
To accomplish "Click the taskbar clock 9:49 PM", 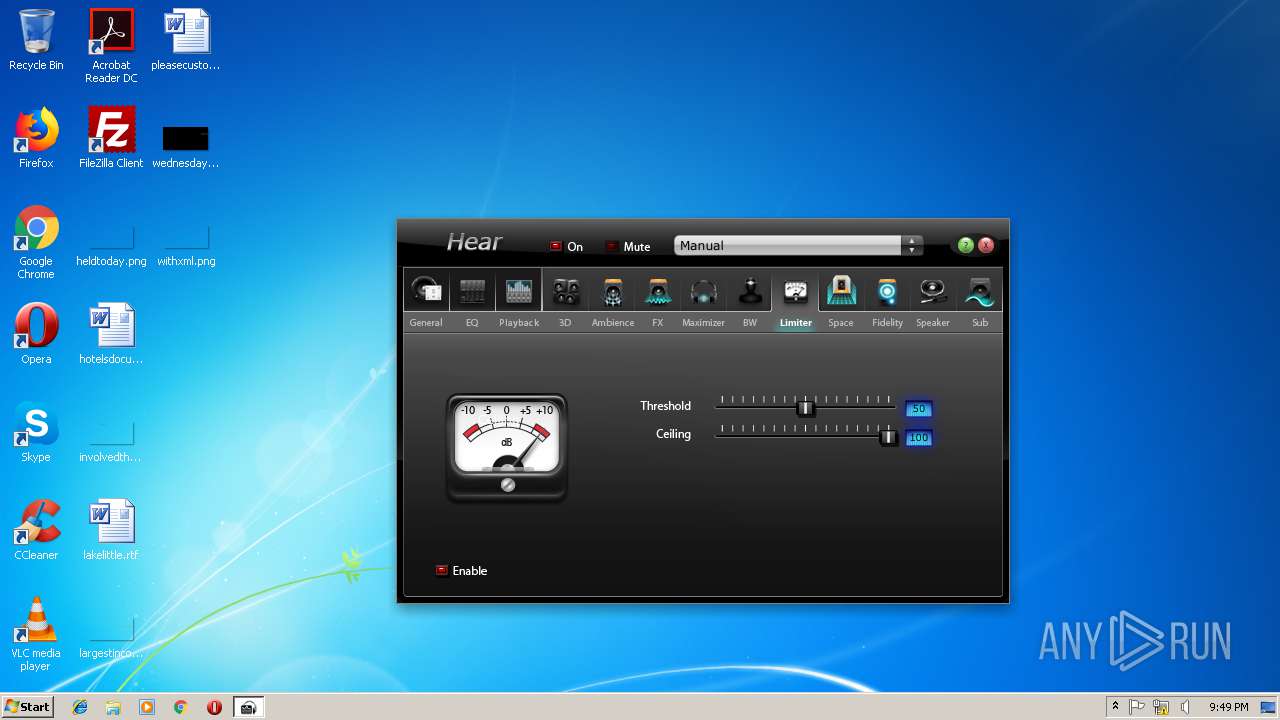I will pos(1228,707).
